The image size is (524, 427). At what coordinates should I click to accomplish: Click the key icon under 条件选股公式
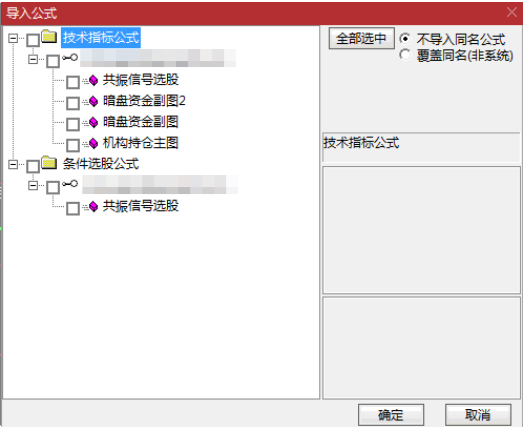(x=70, y=183)
